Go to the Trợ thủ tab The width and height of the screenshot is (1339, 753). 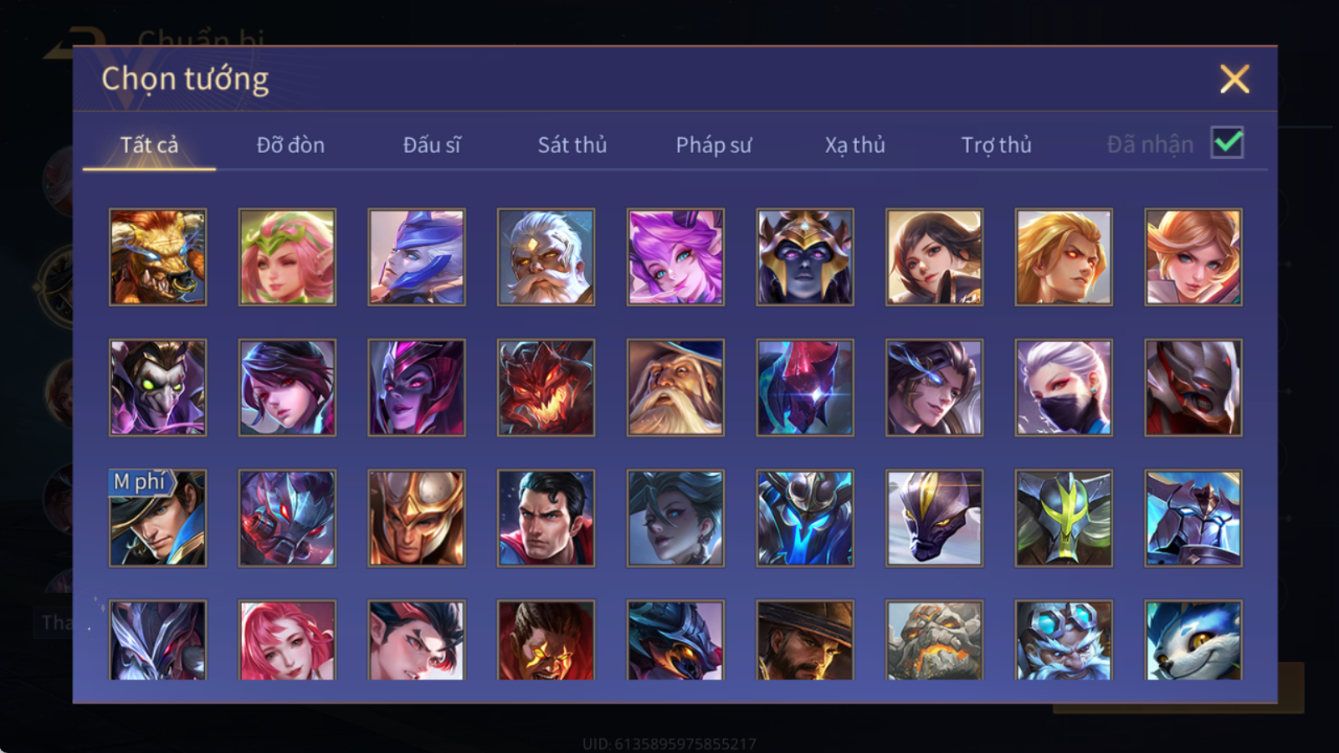point(996,145)
